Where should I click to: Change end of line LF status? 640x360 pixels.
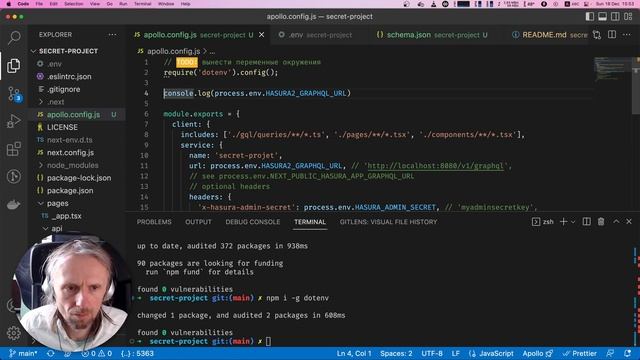click(456, 353)
